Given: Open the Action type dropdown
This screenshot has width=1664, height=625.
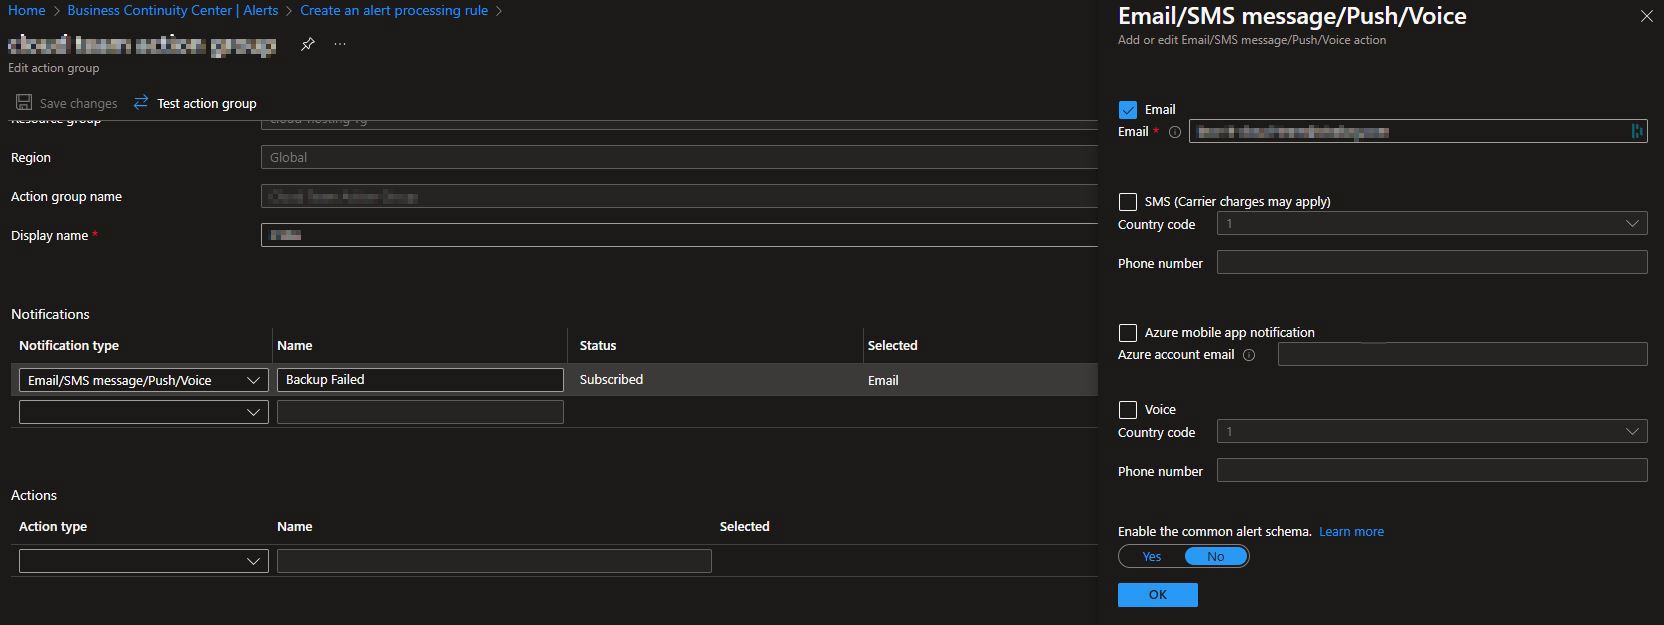Looking at the screenshot, I should coord(144,561).
